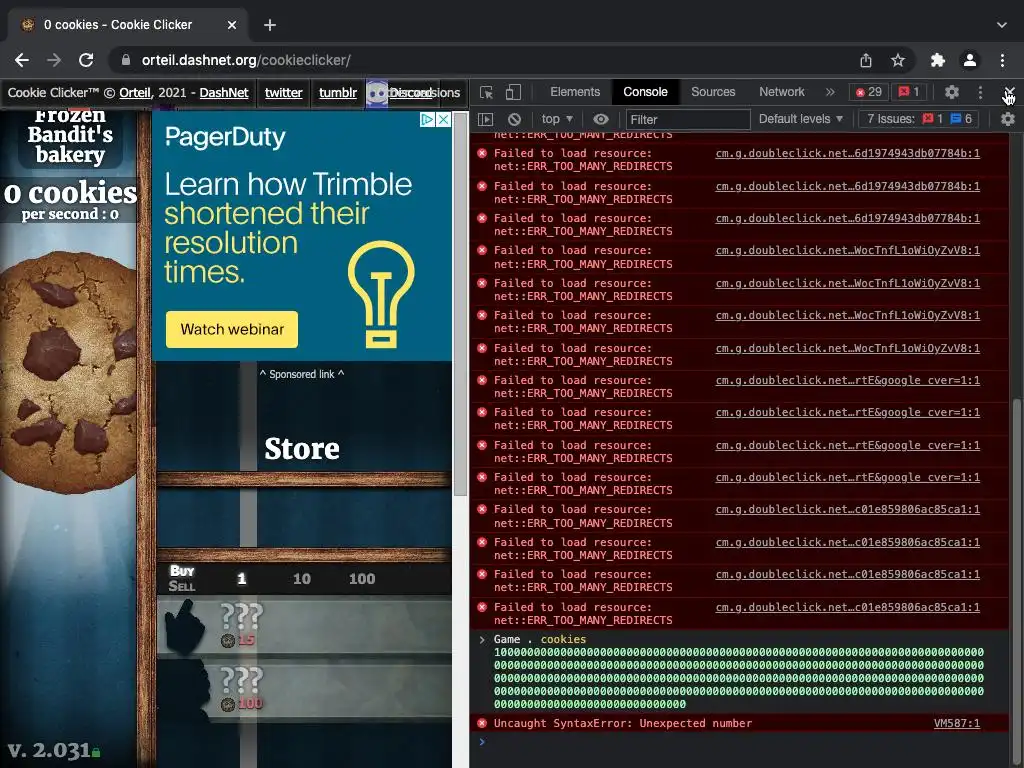
Task: Set store bulk amount to 1
Action: [x=242, y=579]
